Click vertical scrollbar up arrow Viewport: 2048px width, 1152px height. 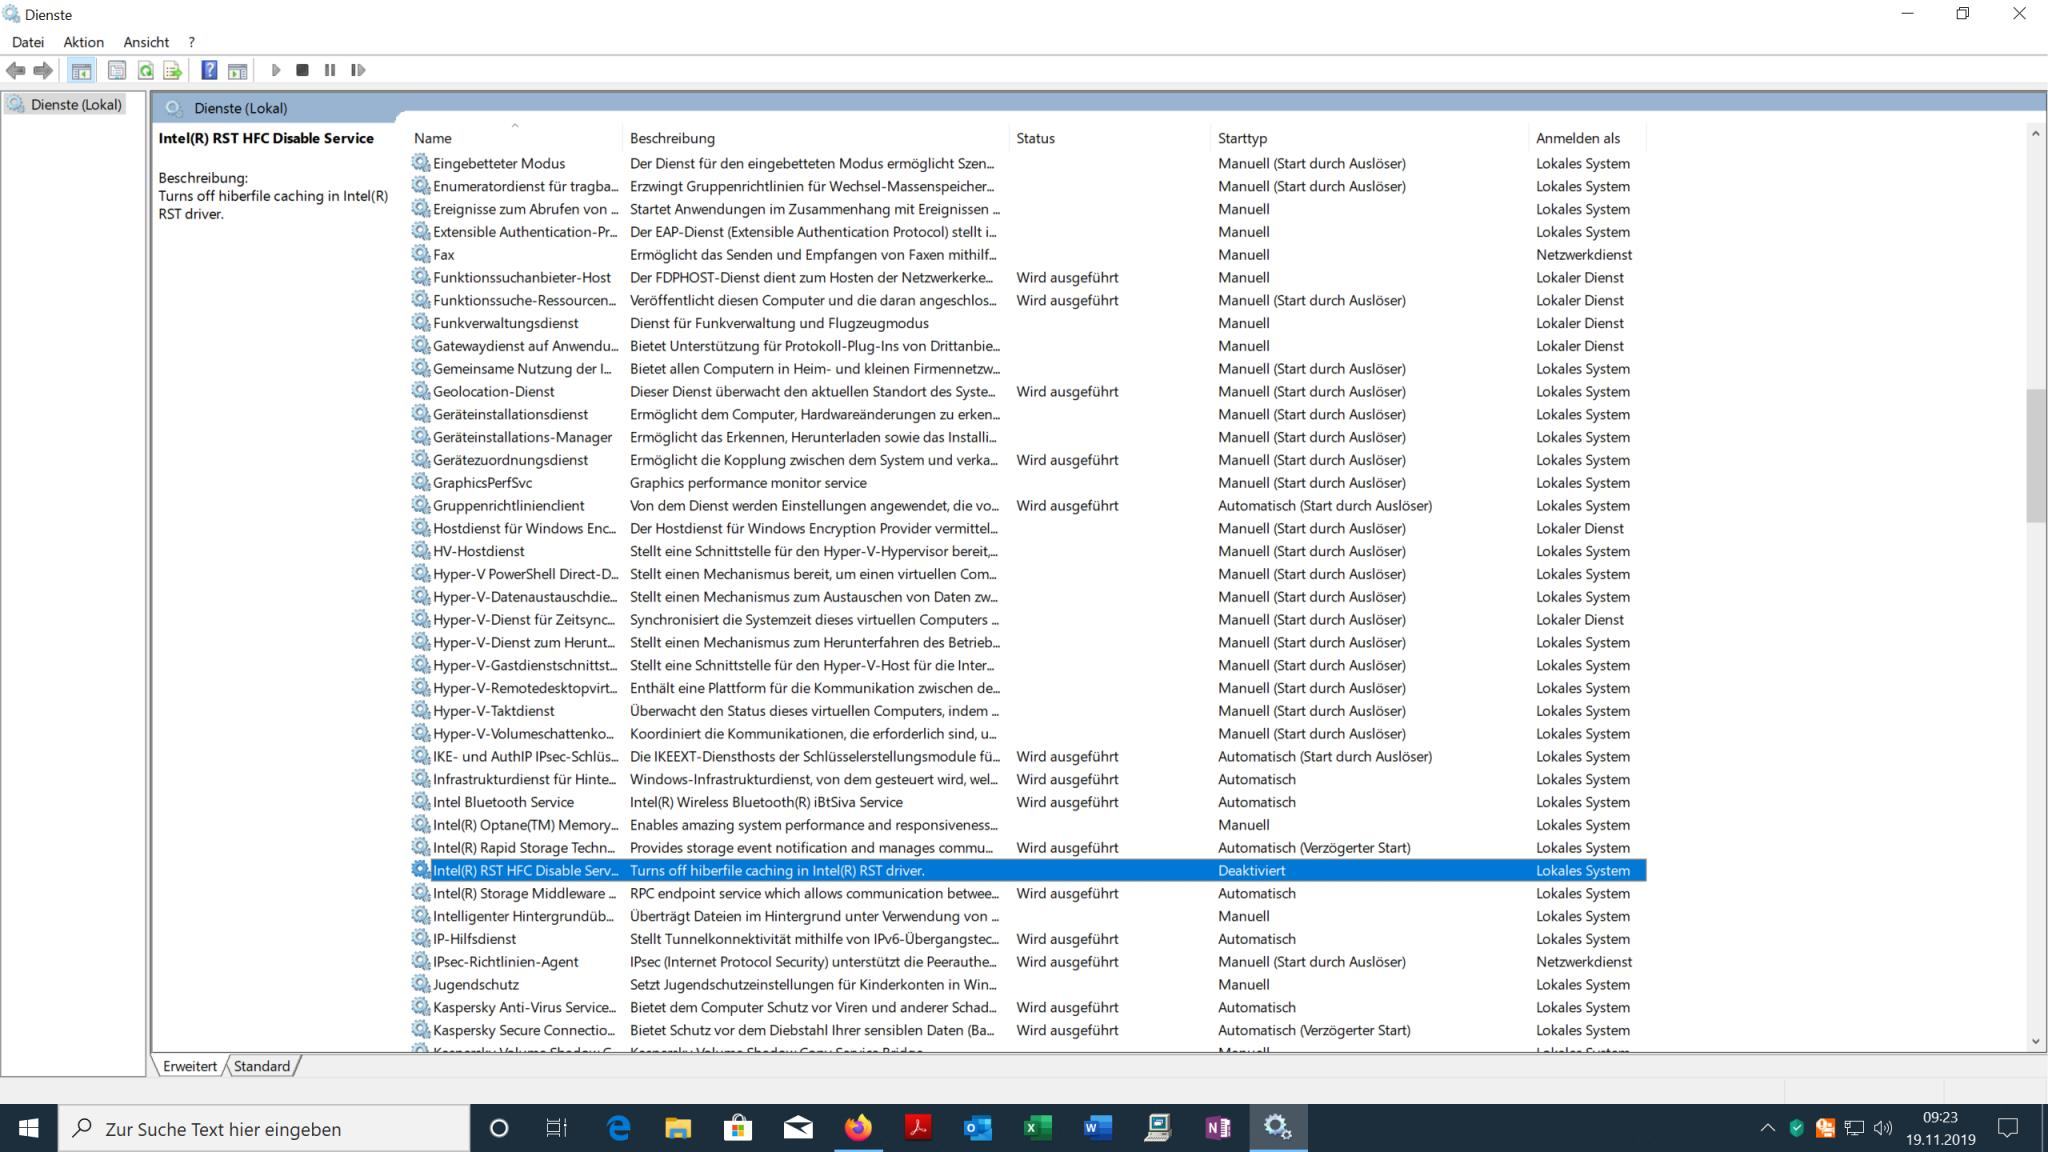tap(2035, 133)
